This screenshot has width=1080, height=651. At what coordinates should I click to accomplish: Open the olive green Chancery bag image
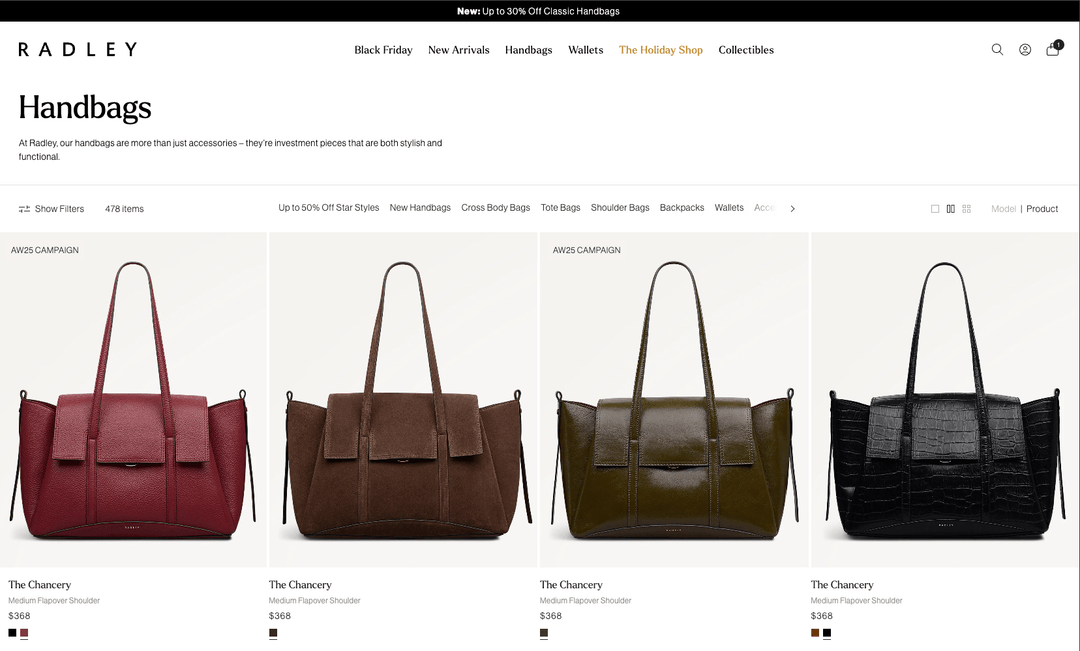(x=674, y=400)
